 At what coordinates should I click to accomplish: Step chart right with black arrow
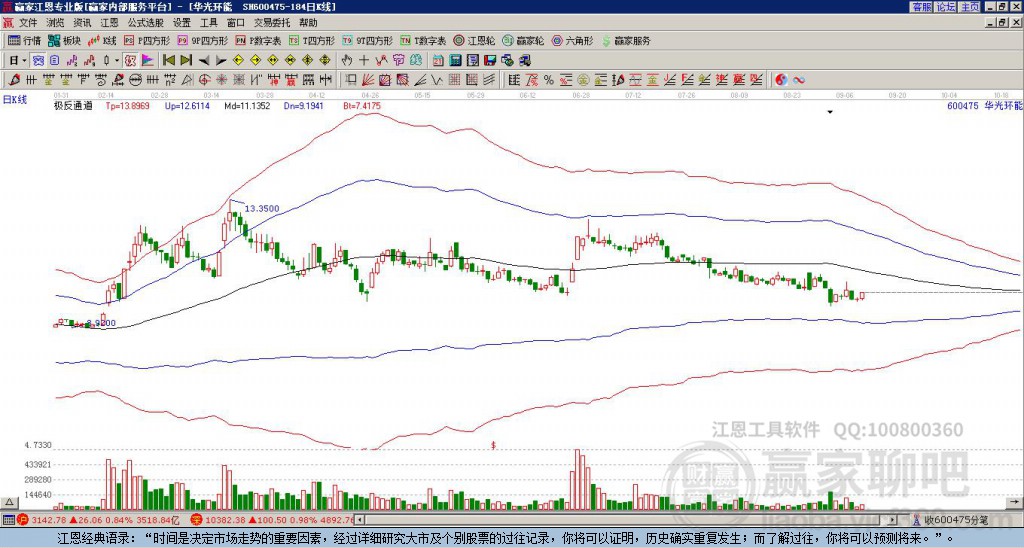point(221,61)
